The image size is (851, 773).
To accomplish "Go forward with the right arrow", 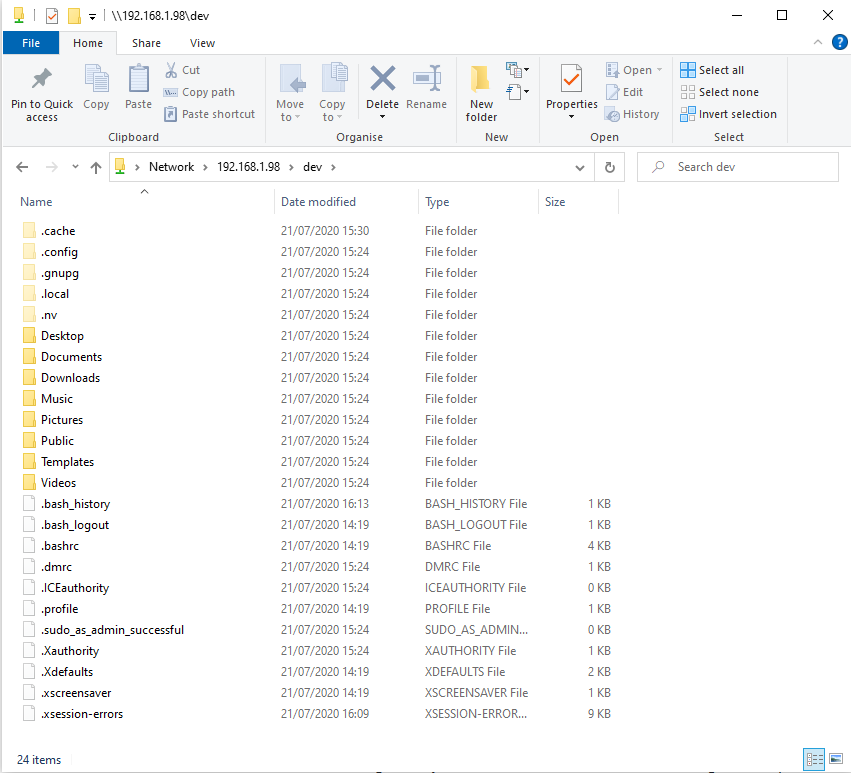I will click(x=52, y=167).
